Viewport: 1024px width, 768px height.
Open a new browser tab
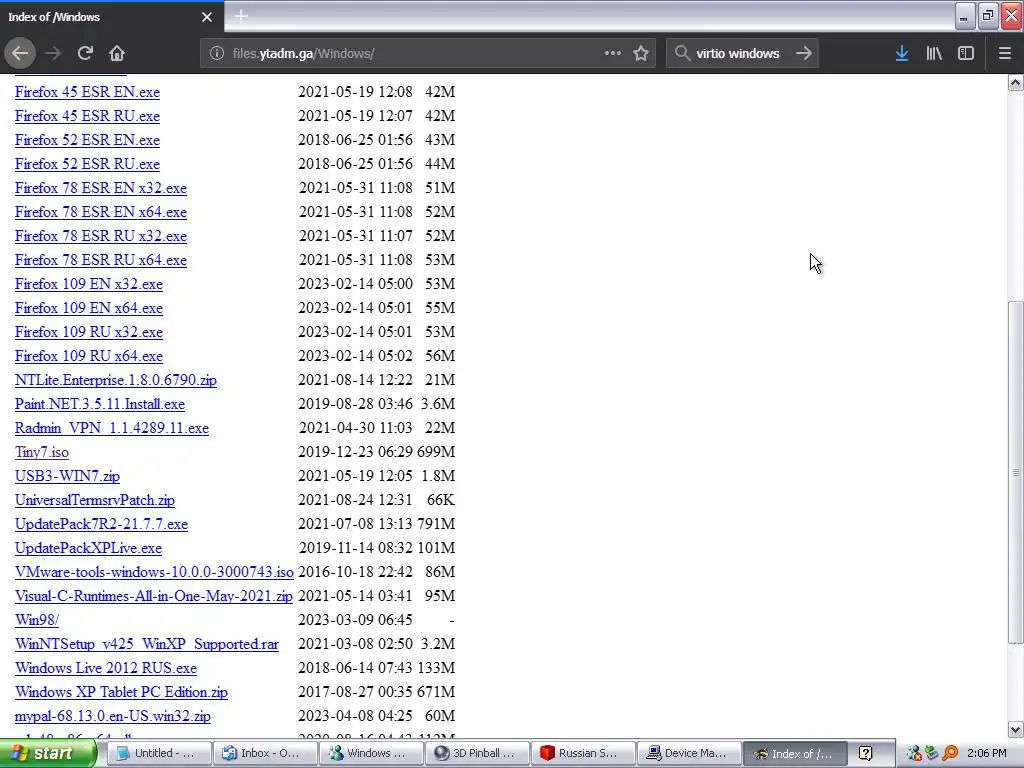coord(241,16)
